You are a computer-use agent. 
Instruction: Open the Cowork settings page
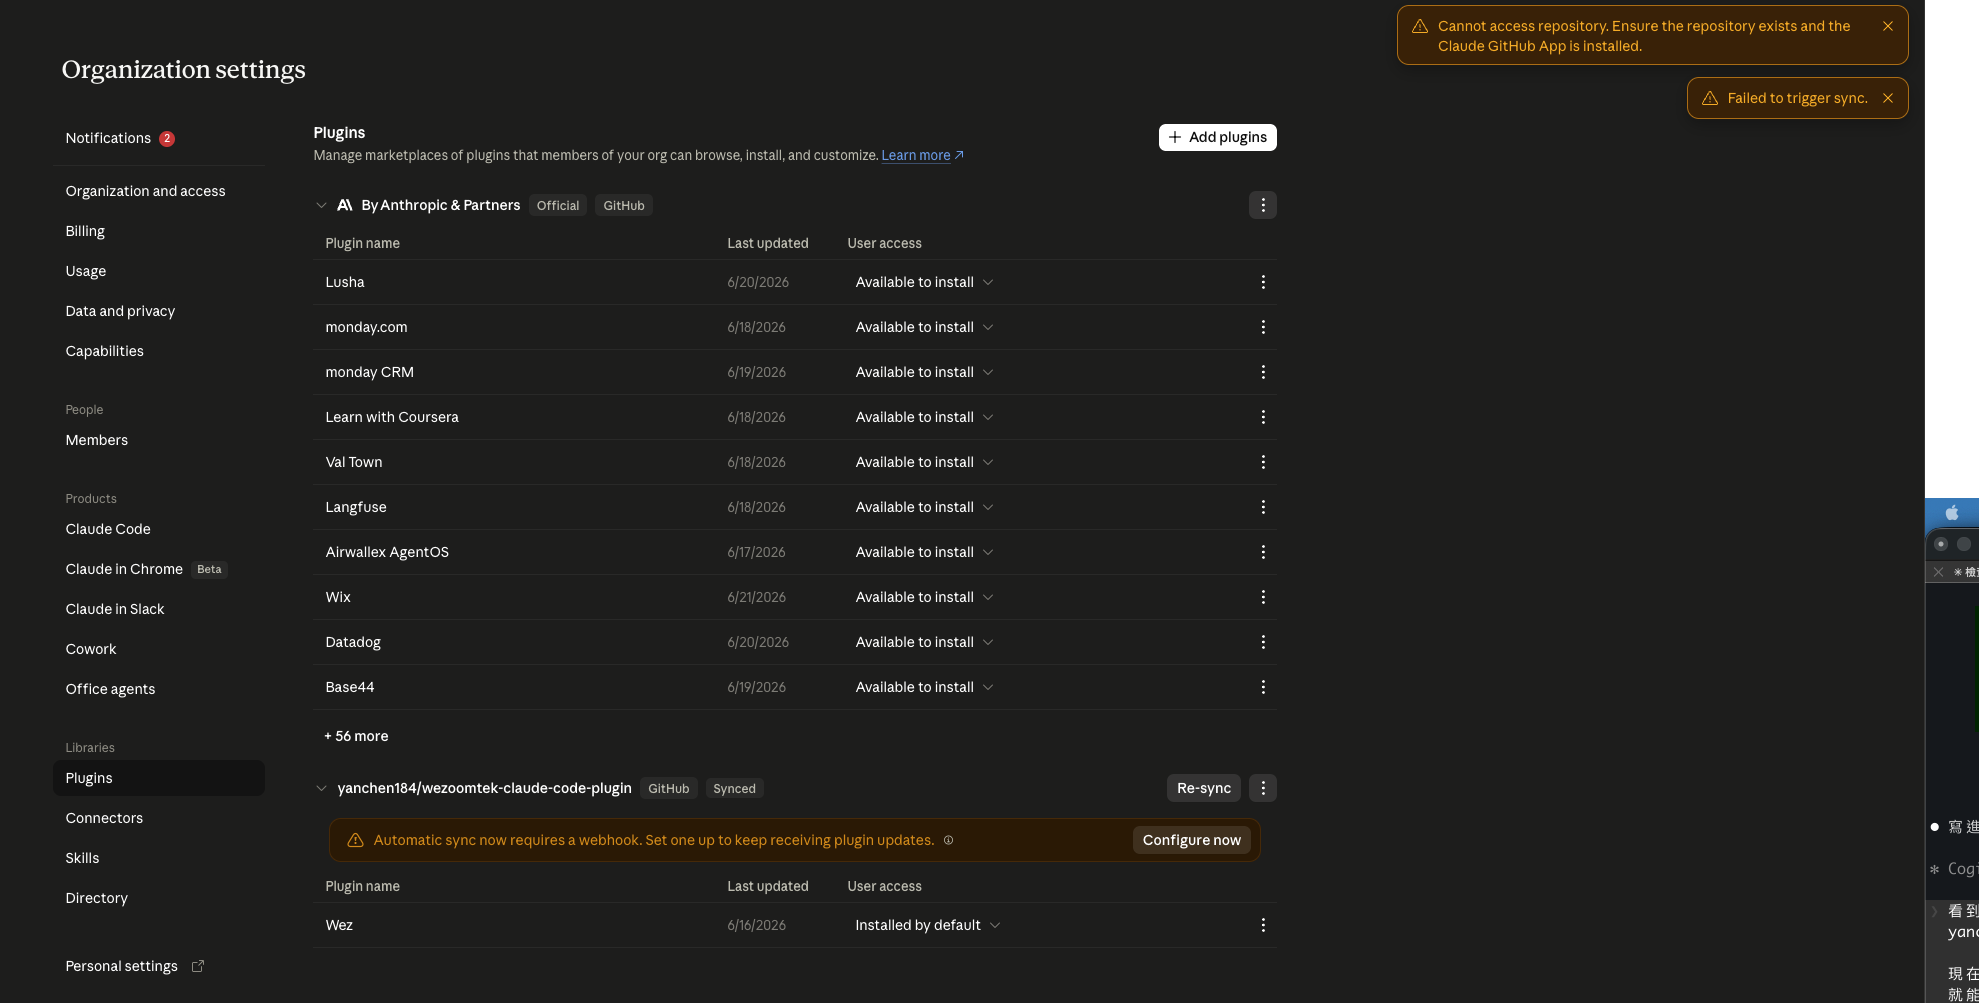click(x=158, y=649)
